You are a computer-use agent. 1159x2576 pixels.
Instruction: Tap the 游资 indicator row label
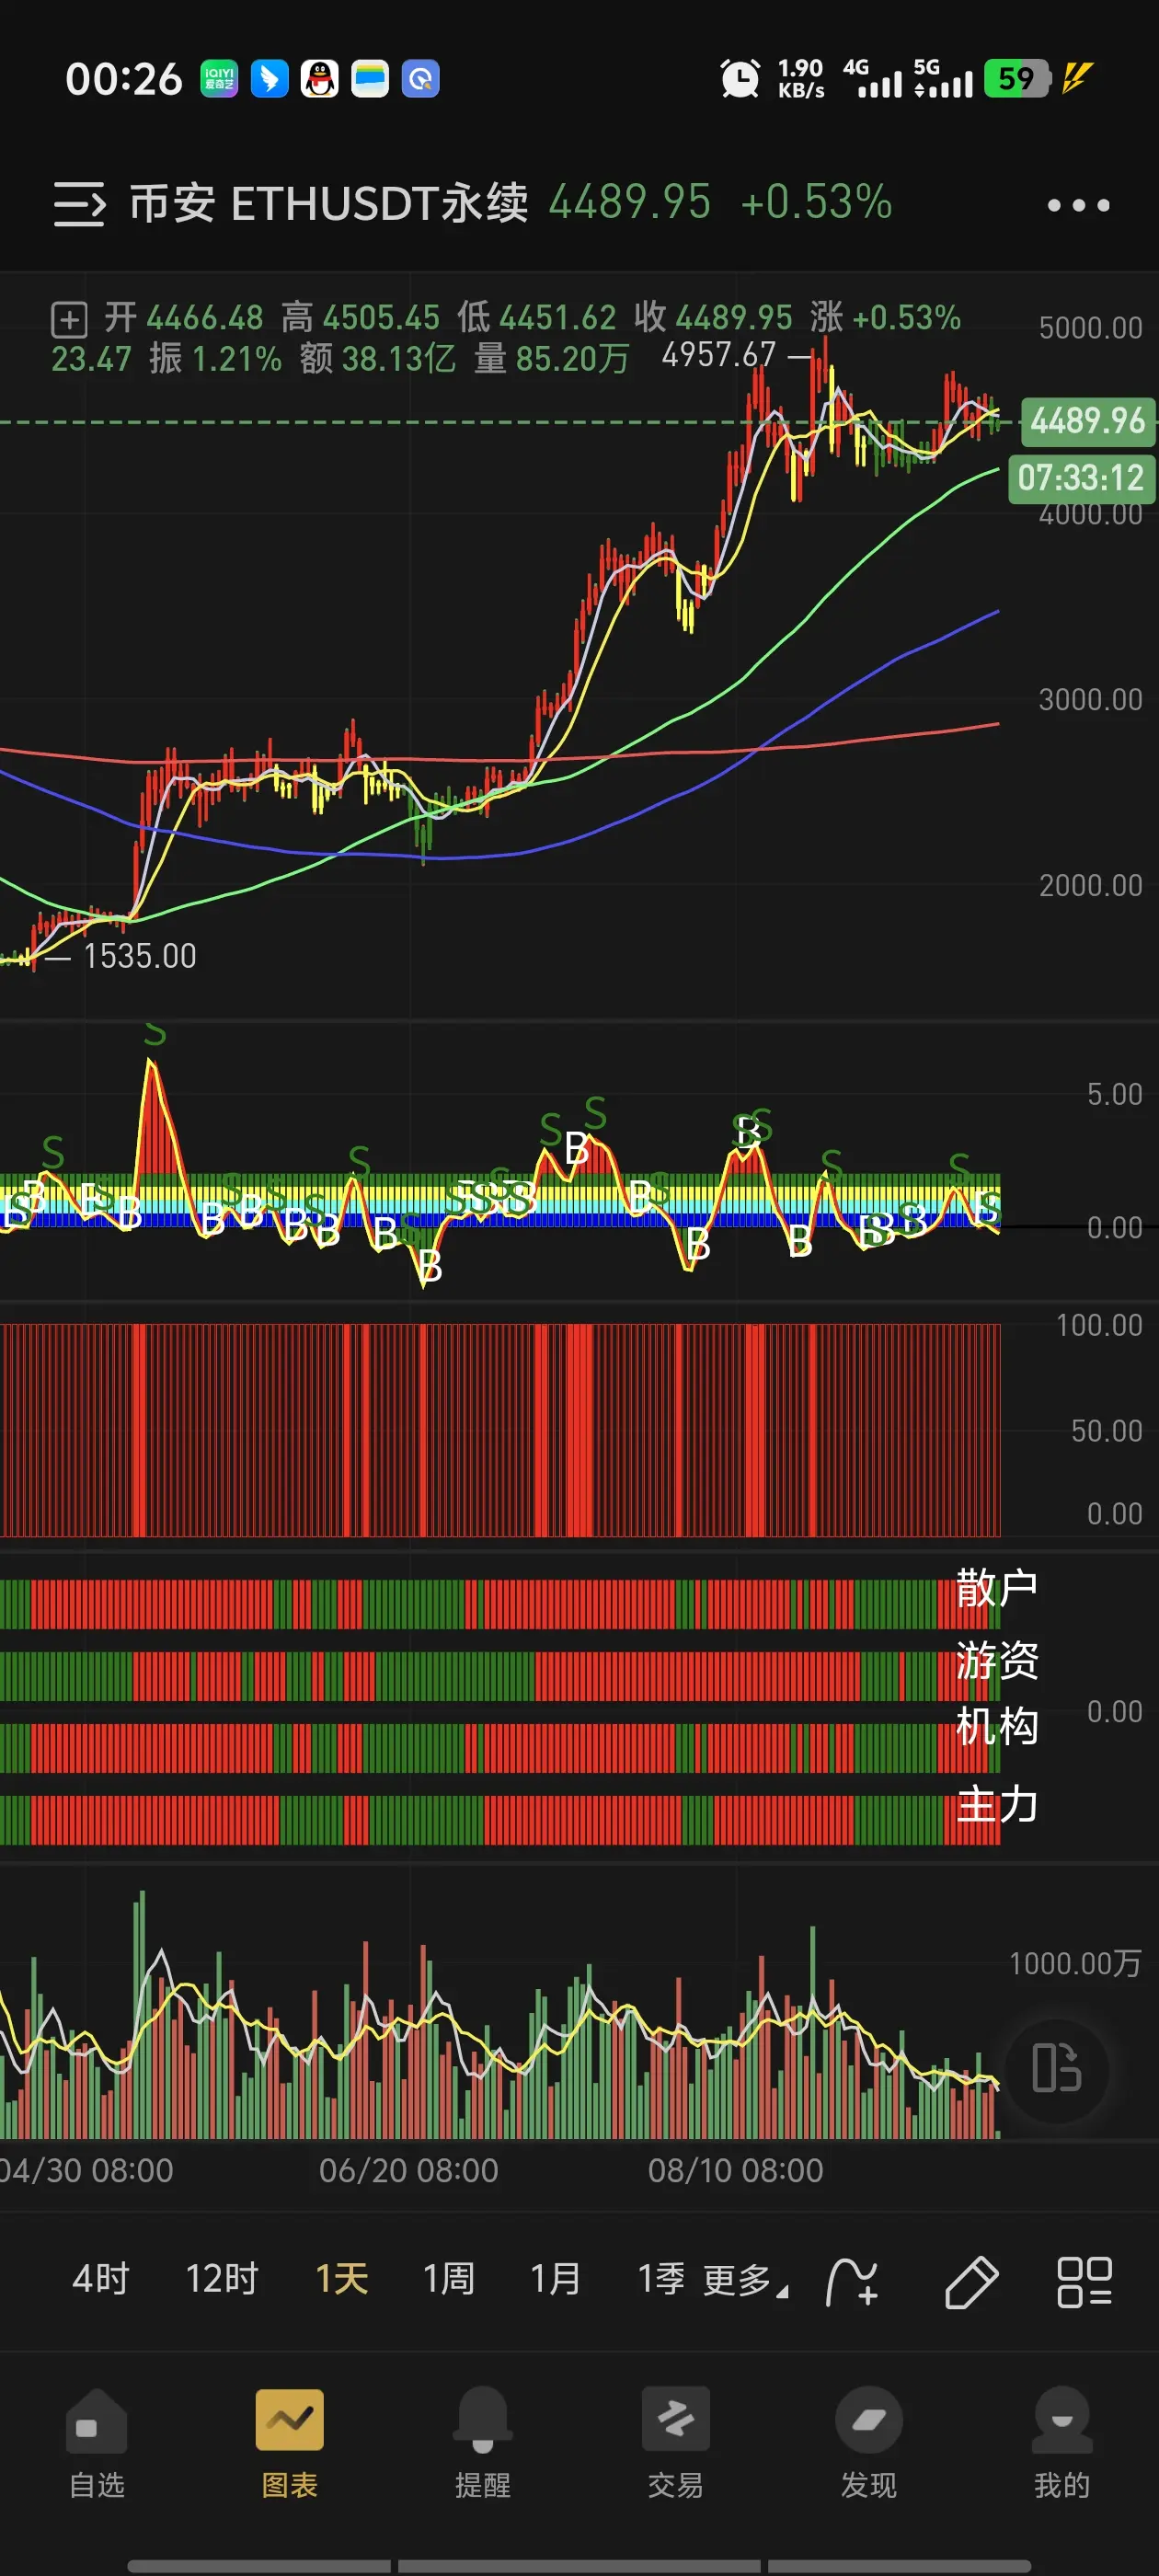[x=997, y=1660]
